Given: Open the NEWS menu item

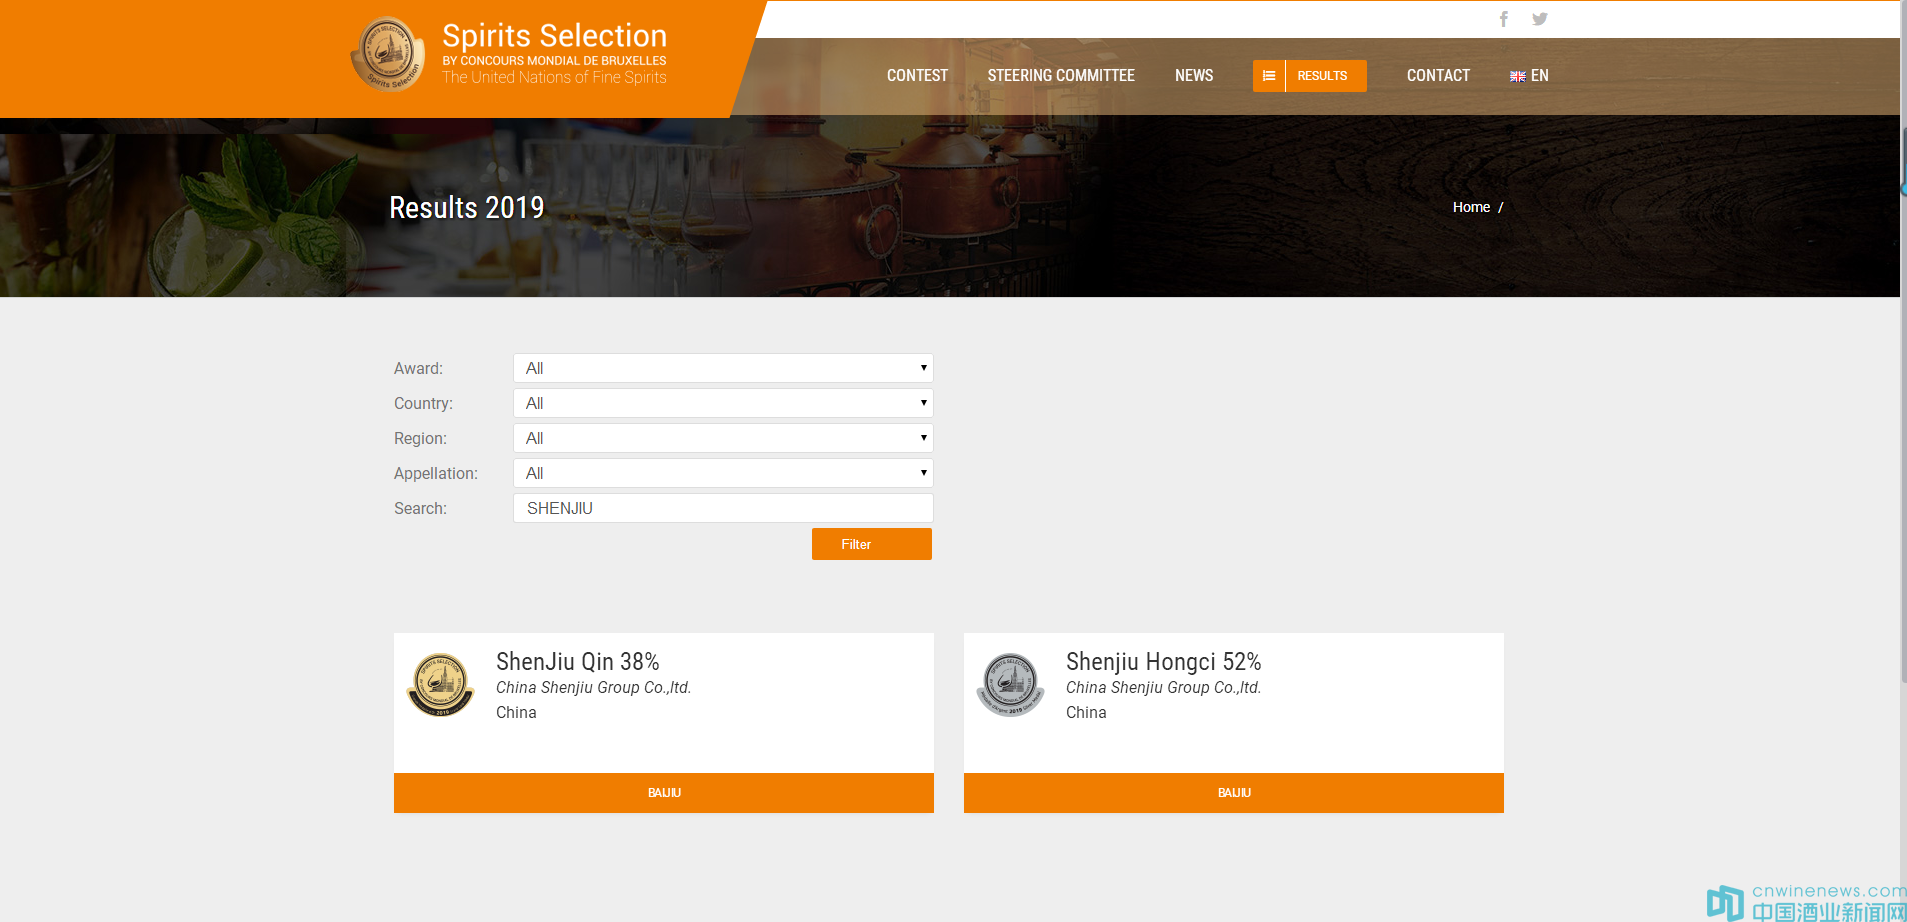Looking at the screenshot, I should [1194, 76].
